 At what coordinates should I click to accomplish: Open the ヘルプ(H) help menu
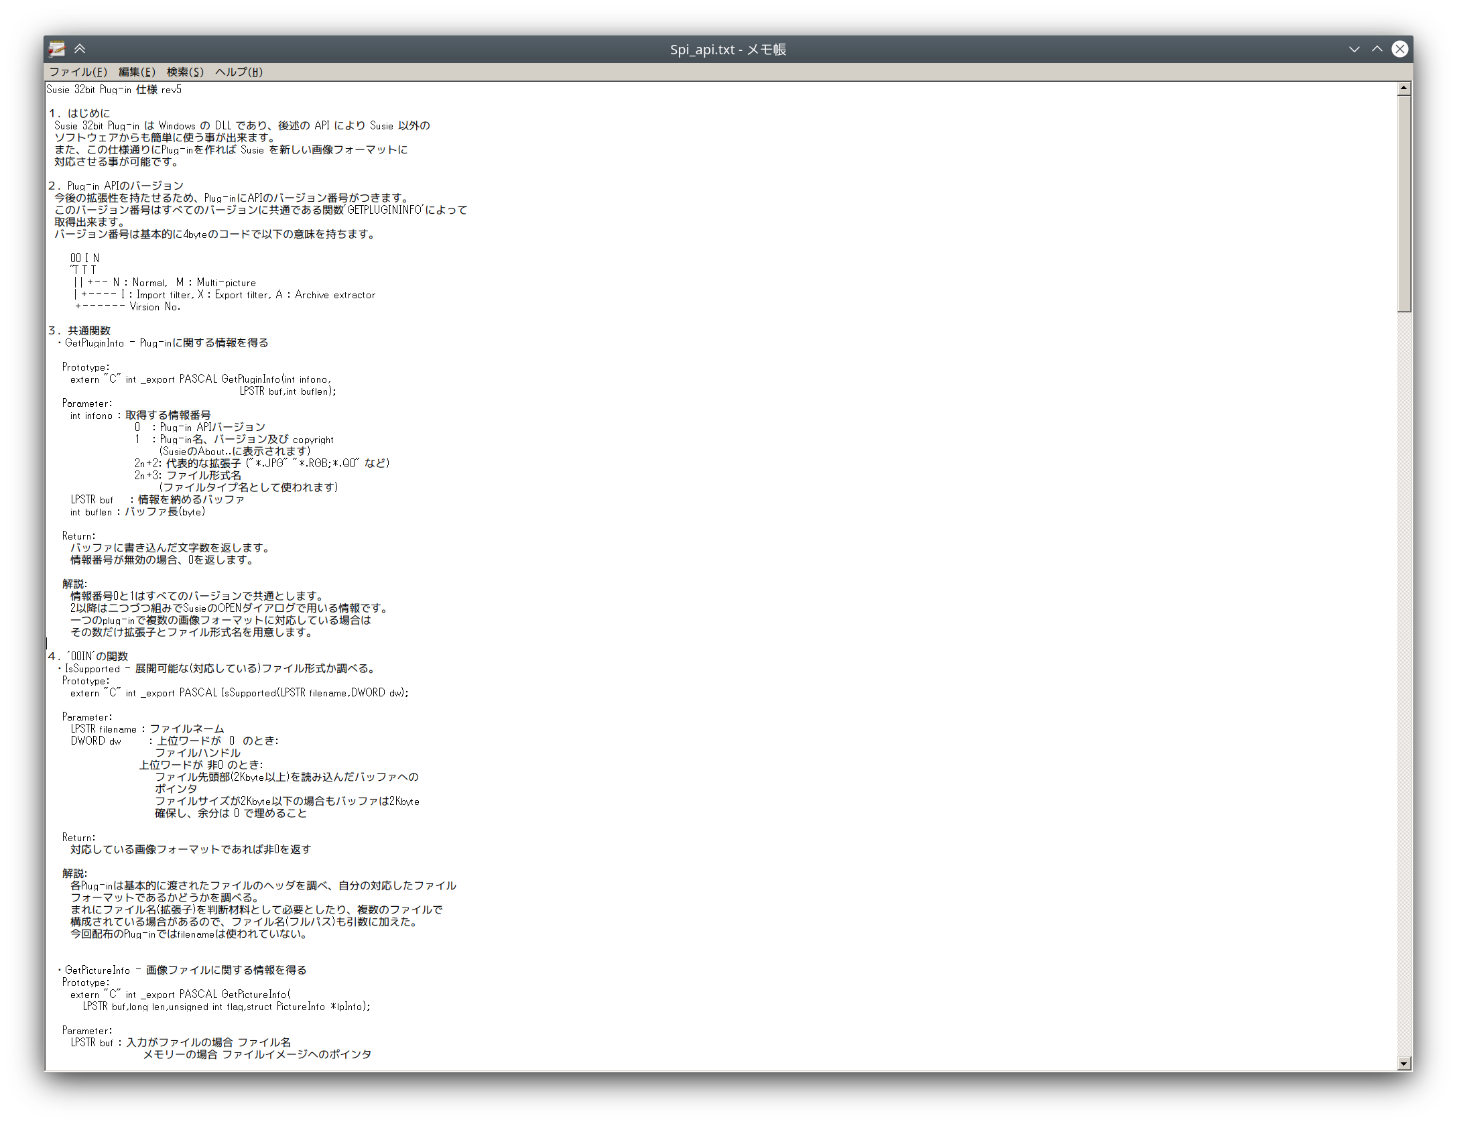tap(239, 72)
